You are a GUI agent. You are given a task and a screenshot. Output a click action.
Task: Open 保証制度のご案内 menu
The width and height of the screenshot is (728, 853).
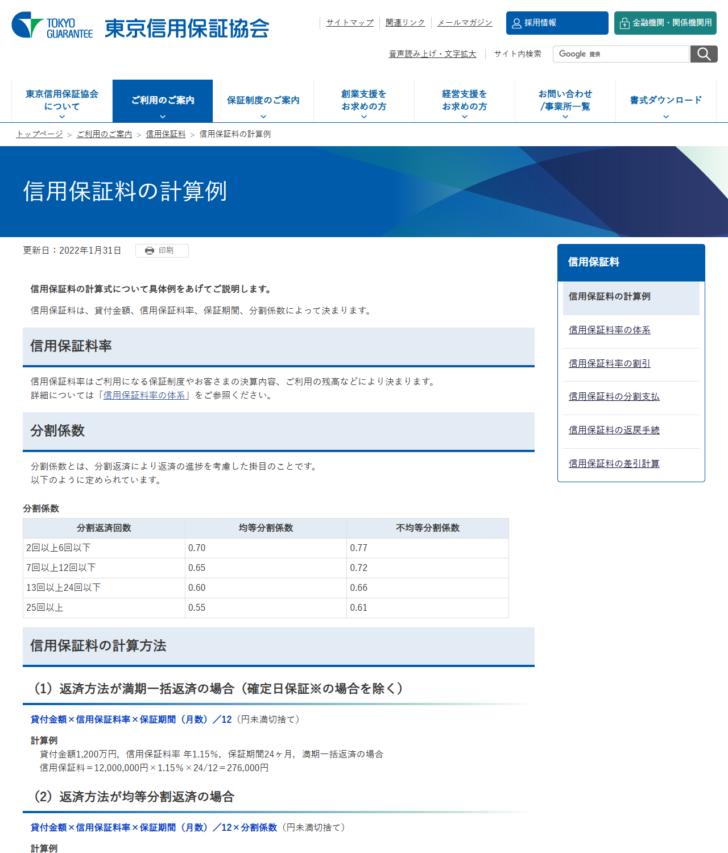click(263, 101)
